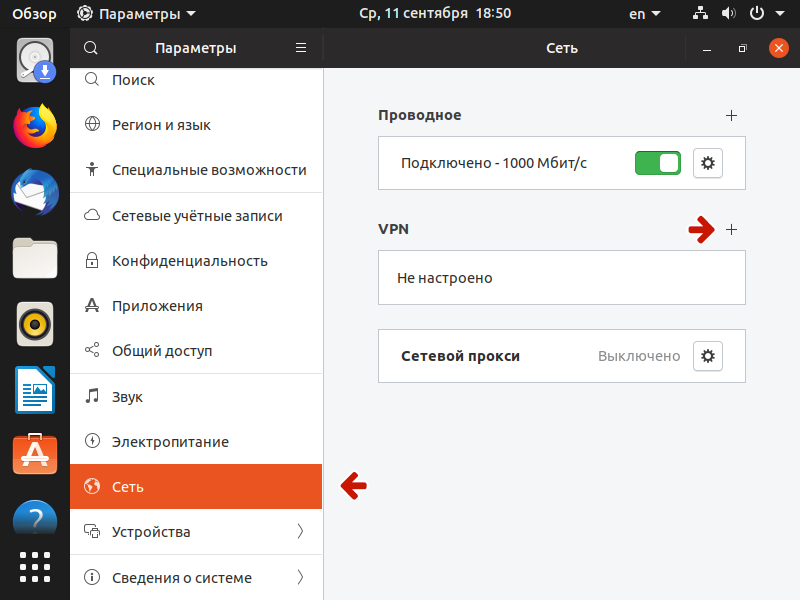
Task: Add a new wired connection profile
Action: (x=731, y=115)
